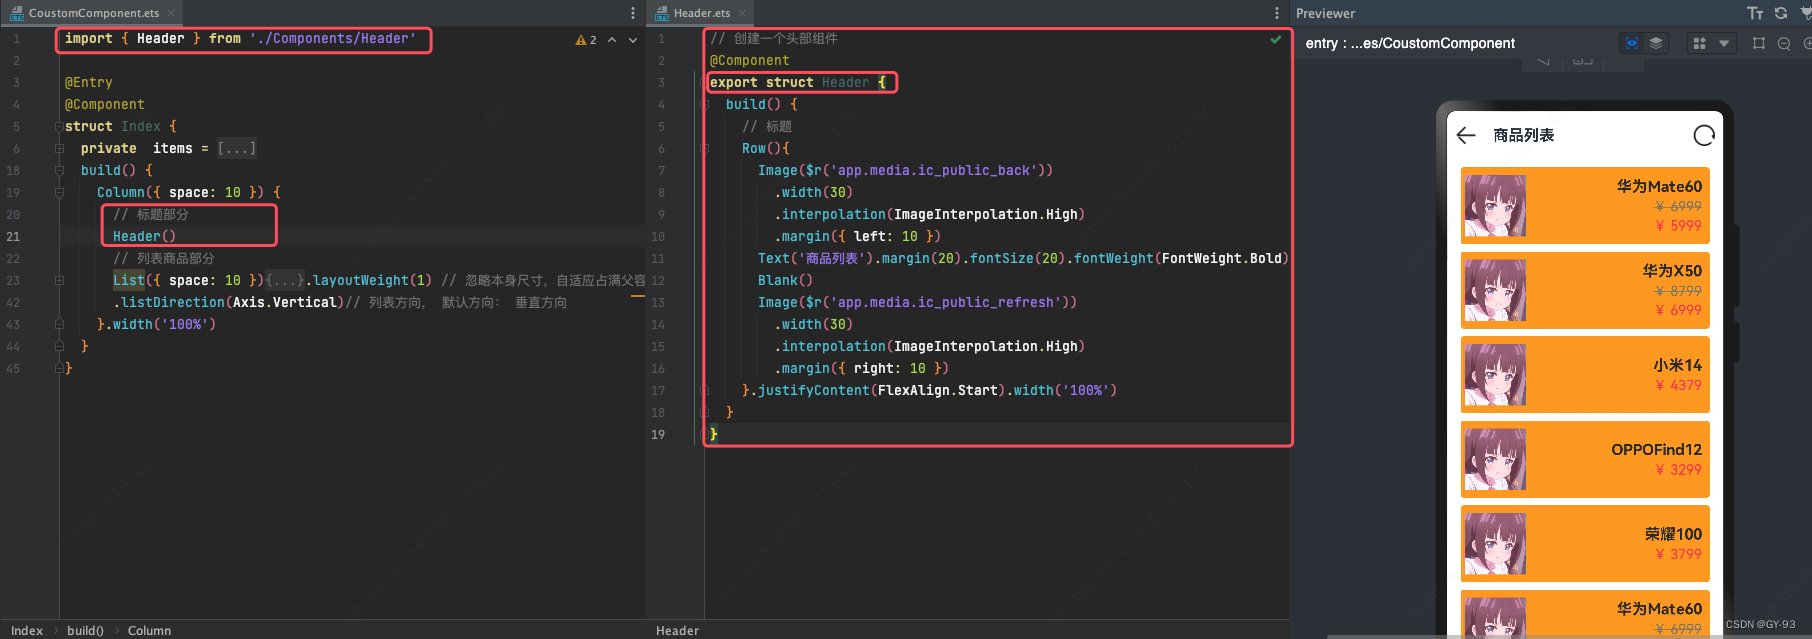Click the OPPOFind12 product thumbnail image
The height and width of the screenshot is (639, 1812).
[x=1495, y=459]
